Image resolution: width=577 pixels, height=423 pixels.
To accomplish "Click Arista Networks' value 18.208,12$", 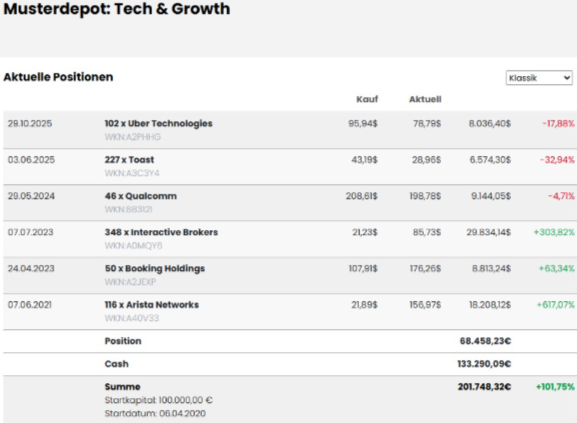I will point(490,305).
